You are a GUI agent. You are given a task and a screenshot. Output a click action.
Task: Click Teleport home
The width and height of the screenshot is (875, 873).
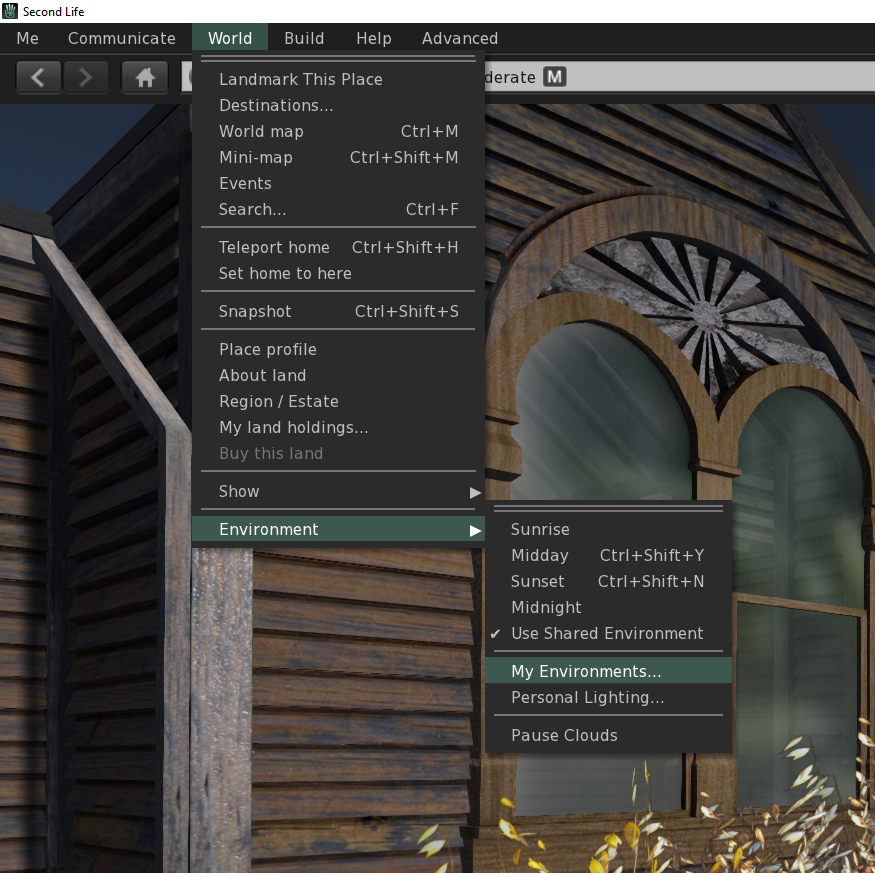point(274,247)
